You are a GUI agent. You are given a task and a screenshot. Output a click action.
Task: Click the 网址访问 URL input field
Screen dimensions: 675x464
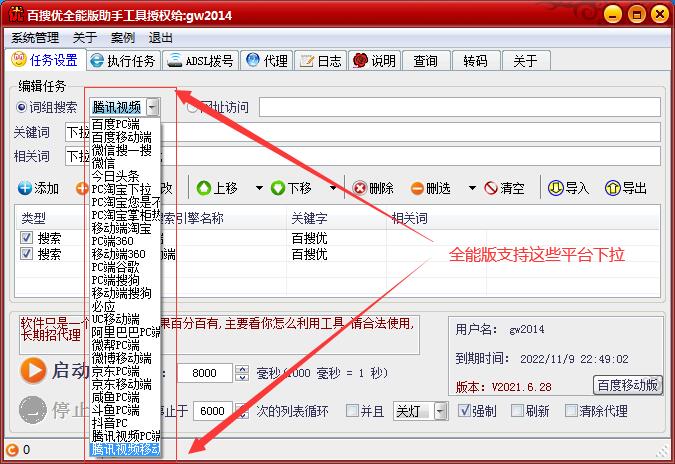460,107
